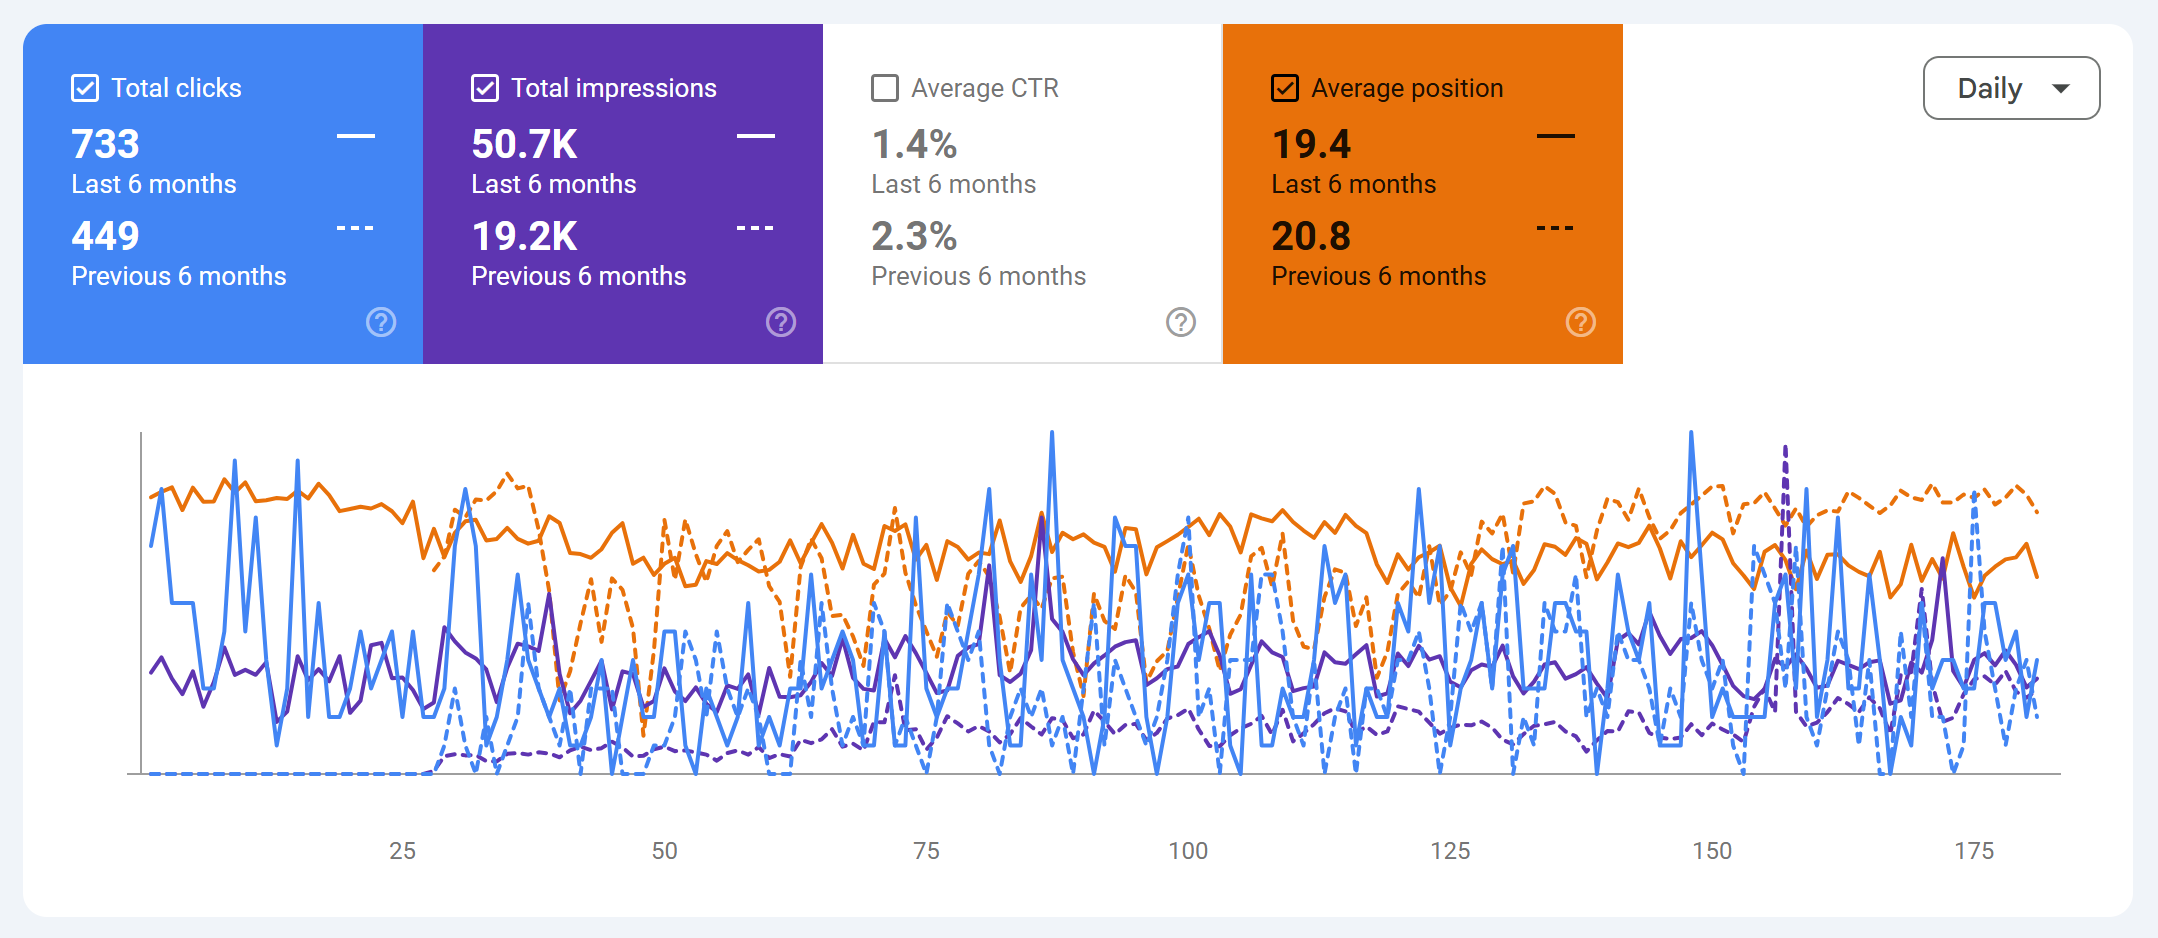Click the 19.4 average position value
2158x938 pixels.
coord(1311,144)
